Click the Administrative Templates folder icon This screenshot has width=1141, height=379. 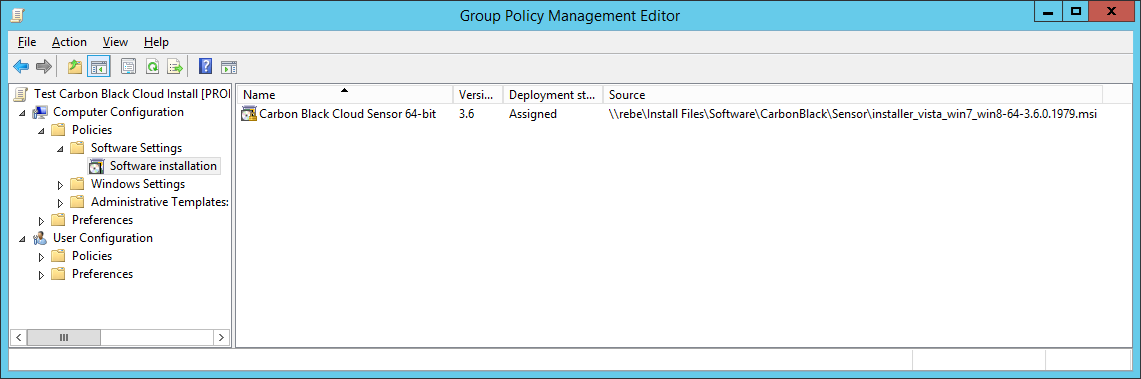78,202
